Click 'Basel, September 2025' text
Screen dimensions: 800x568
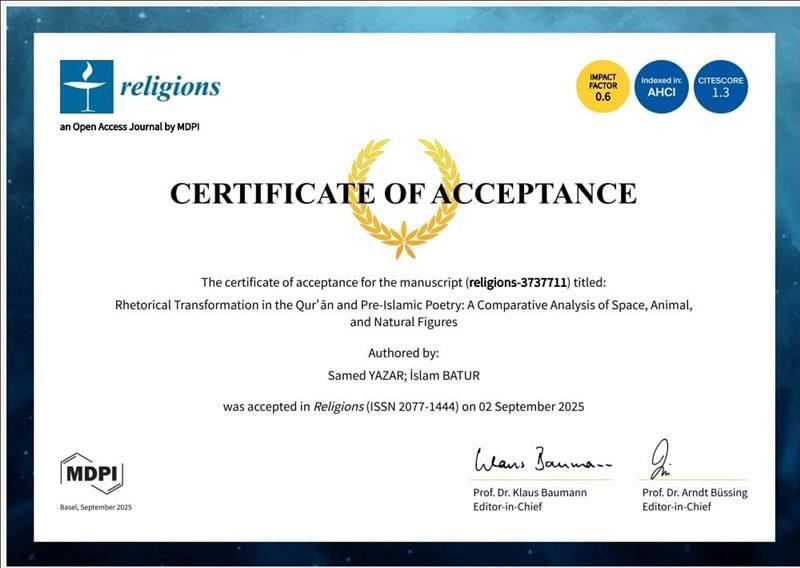(95, 507)
